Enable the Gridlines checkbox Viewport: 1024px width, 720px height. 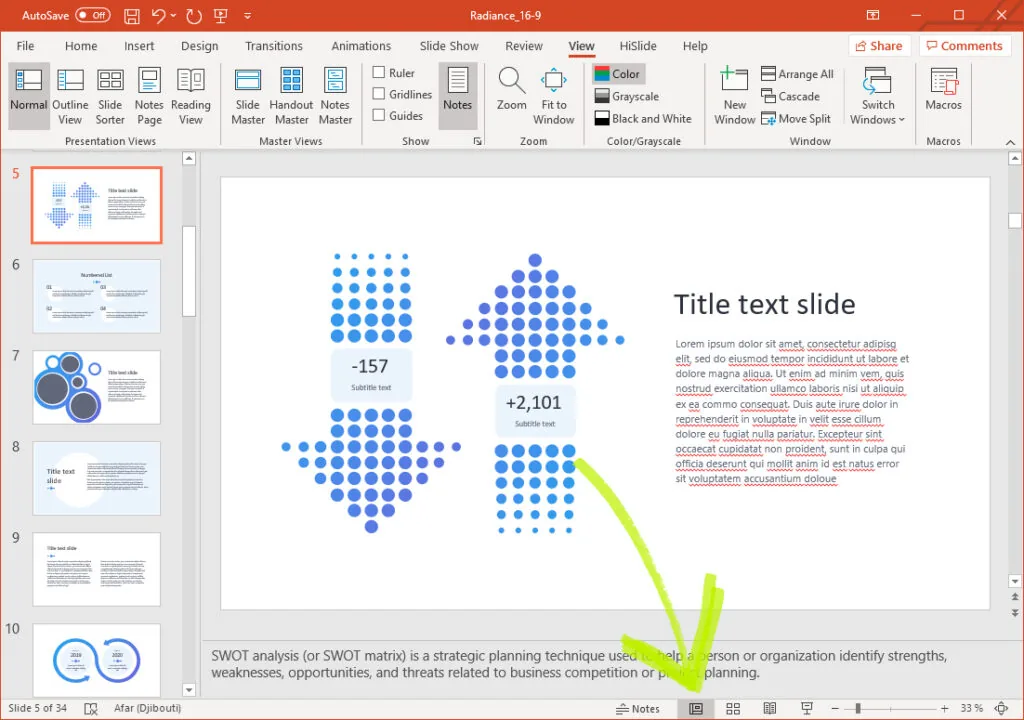[378, 94]
